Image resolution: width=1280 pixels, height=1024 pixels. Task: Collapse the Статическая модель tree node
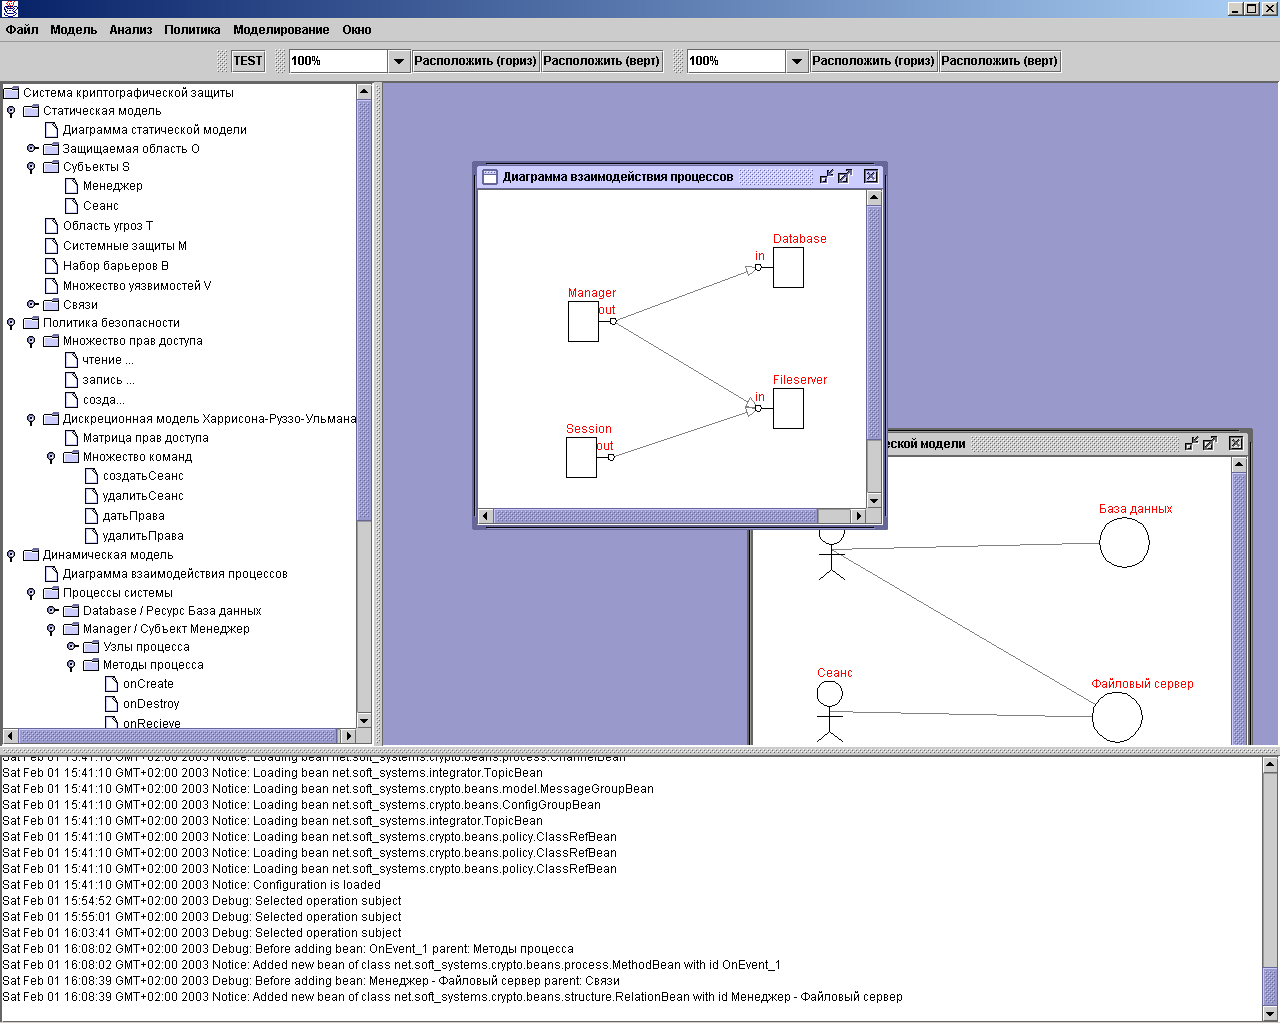[x=11, y=111]
